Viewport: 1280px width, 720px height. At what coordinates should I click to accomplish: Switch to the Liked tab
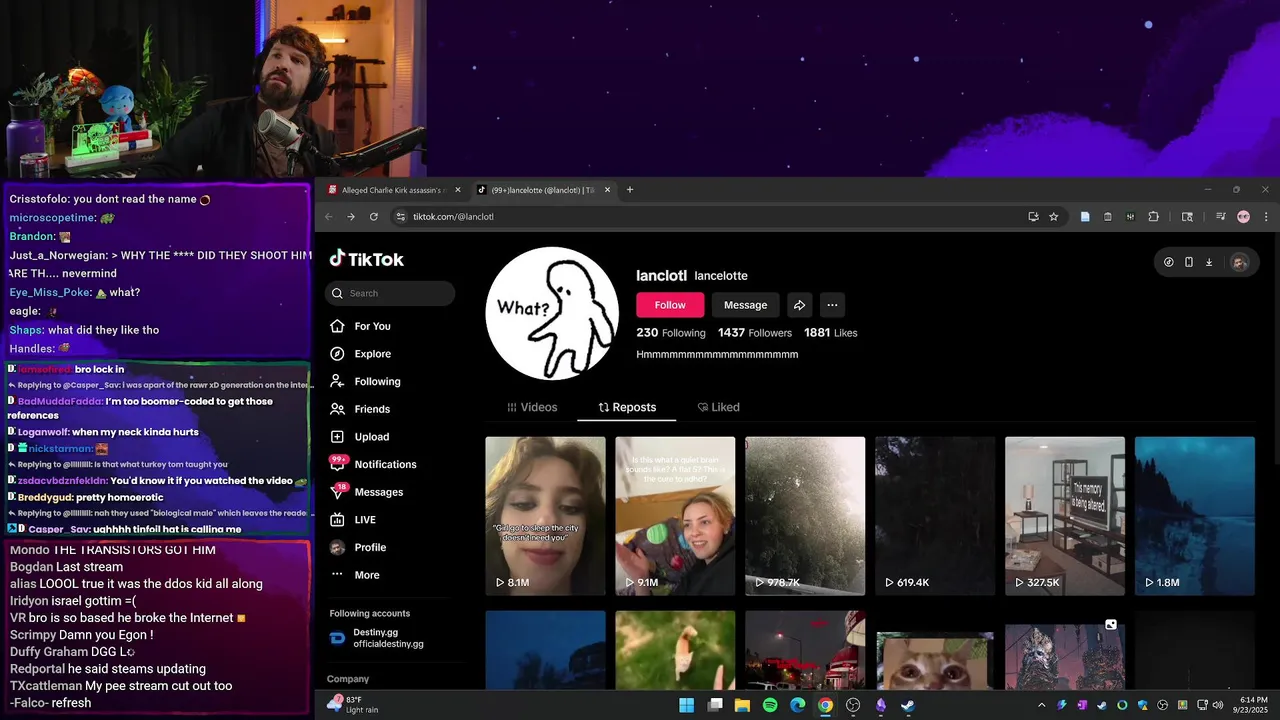718,407
